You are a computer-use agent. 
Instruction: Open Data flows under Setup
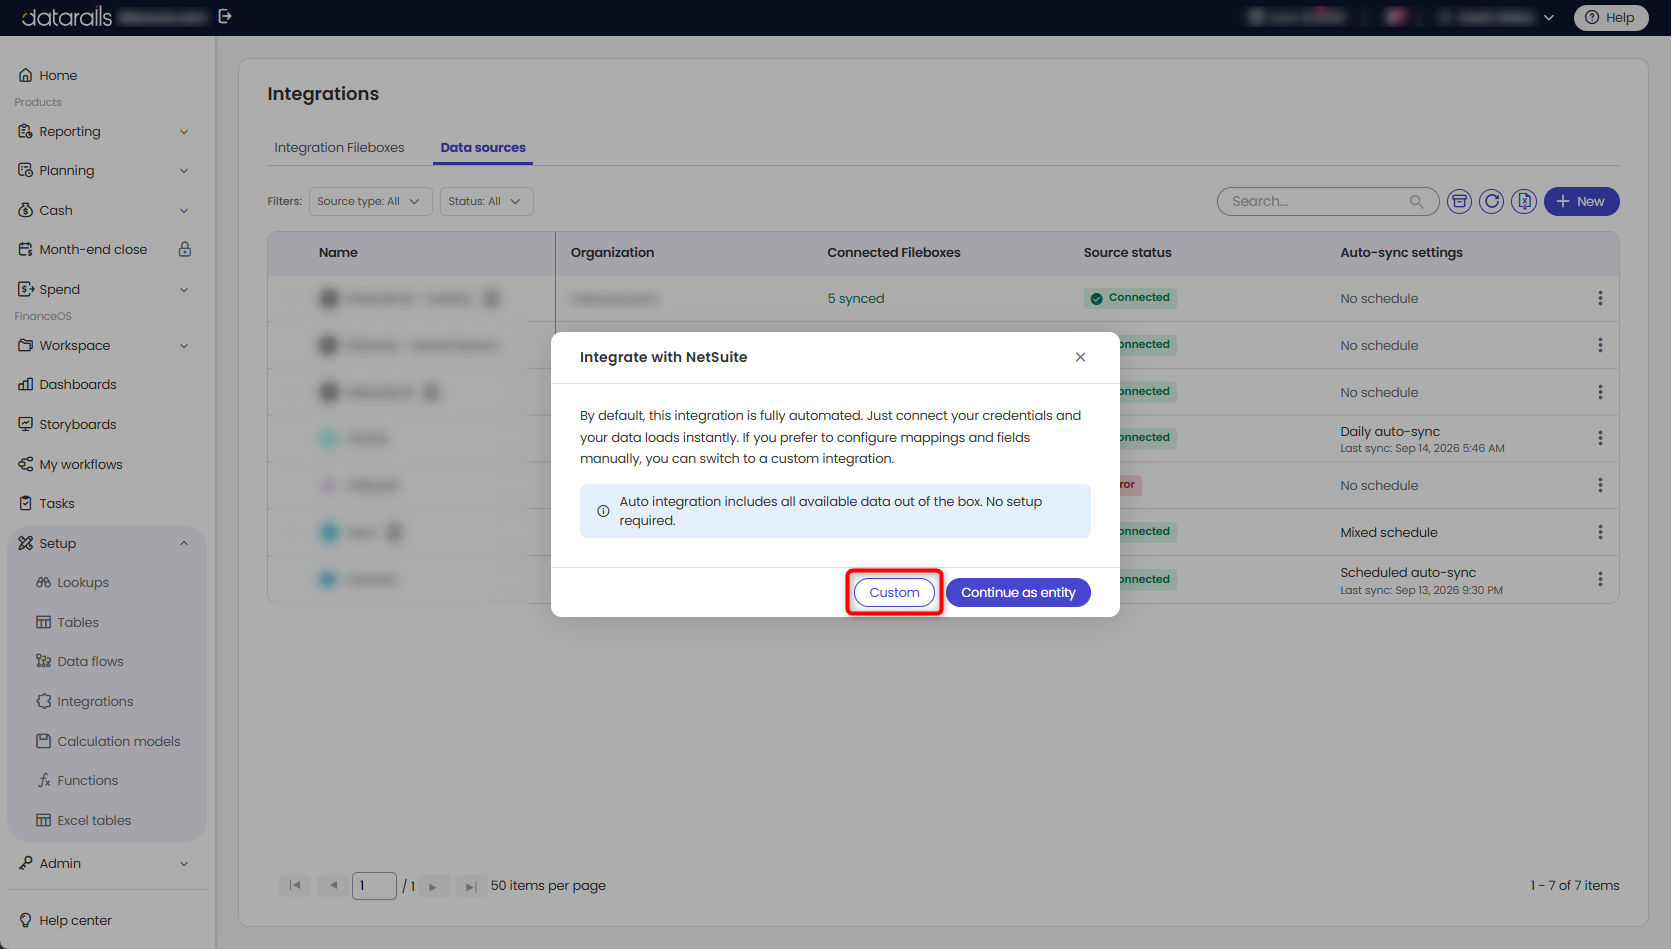(90, 661)
